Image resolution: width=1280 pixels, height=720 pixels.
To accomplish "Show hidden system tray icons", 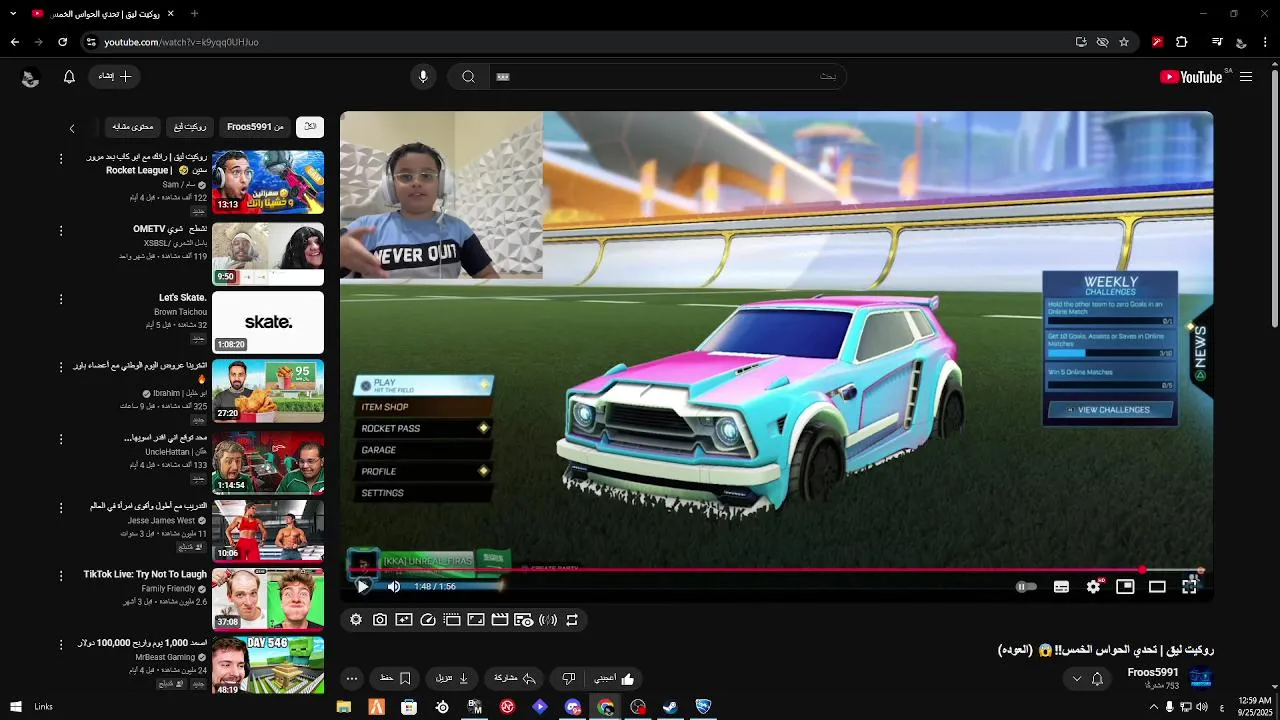I will [x=1153, y=707].
